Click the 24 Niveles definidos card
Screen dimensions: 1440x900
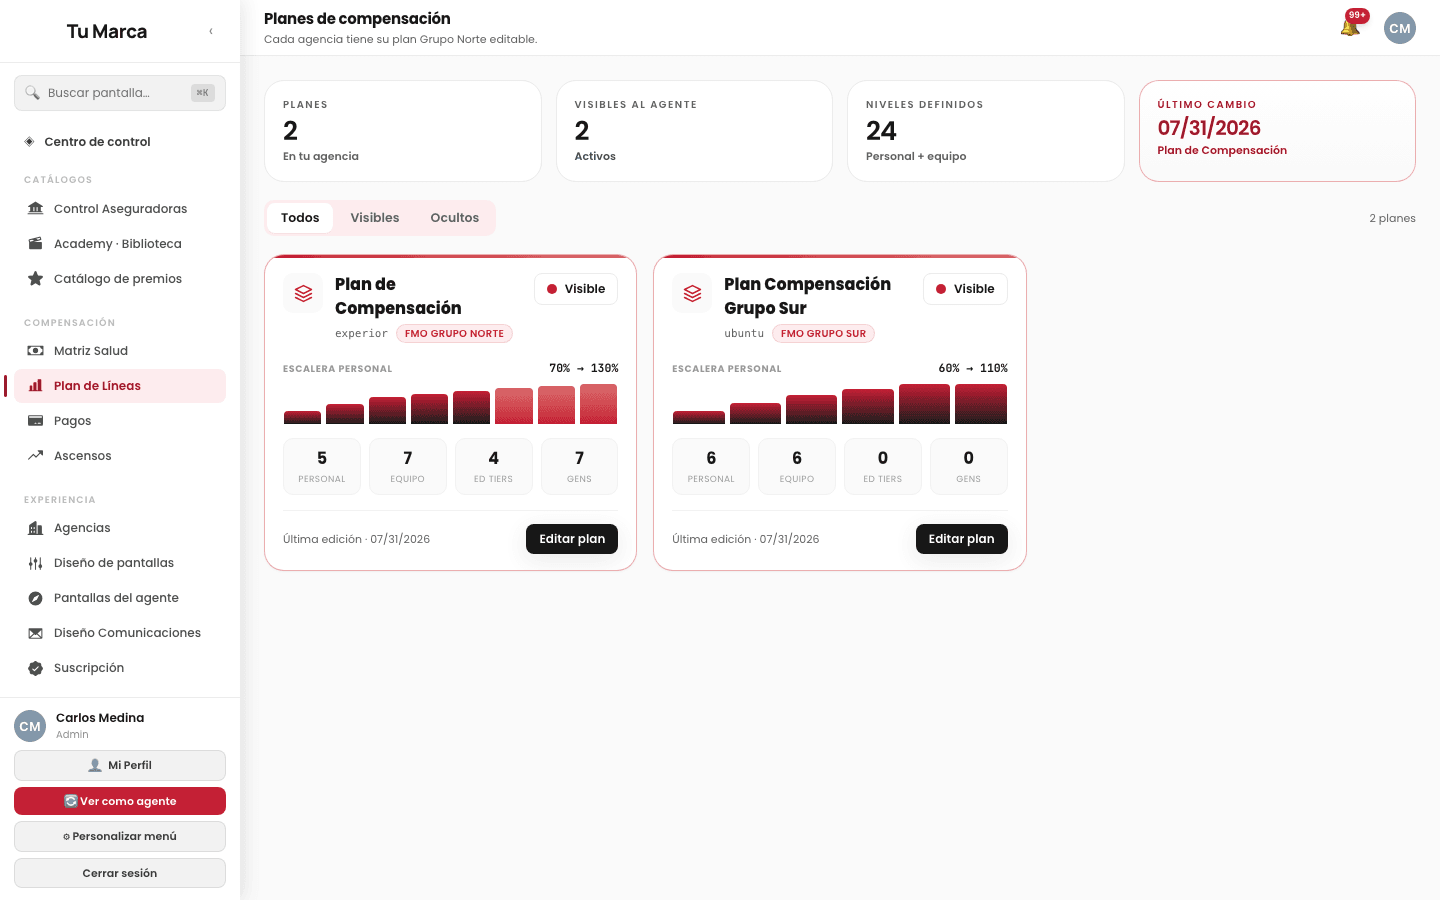986,131
